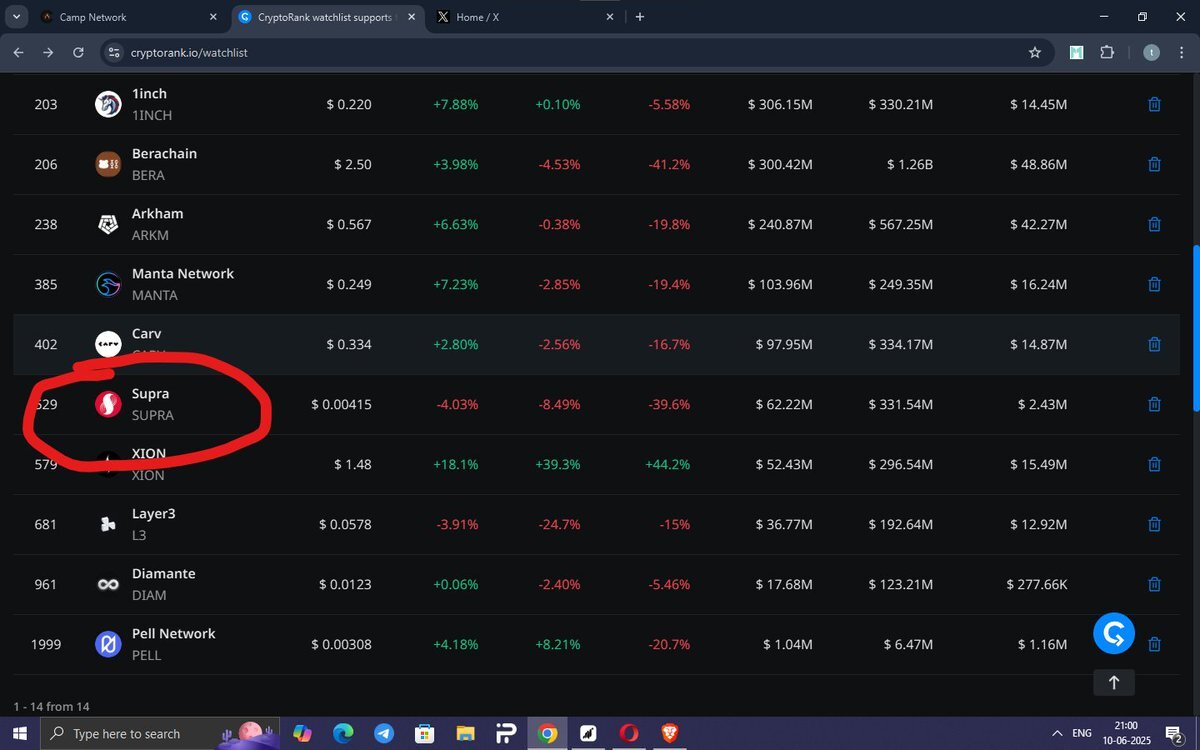Open Opera from the taskbar

[629, 733]
